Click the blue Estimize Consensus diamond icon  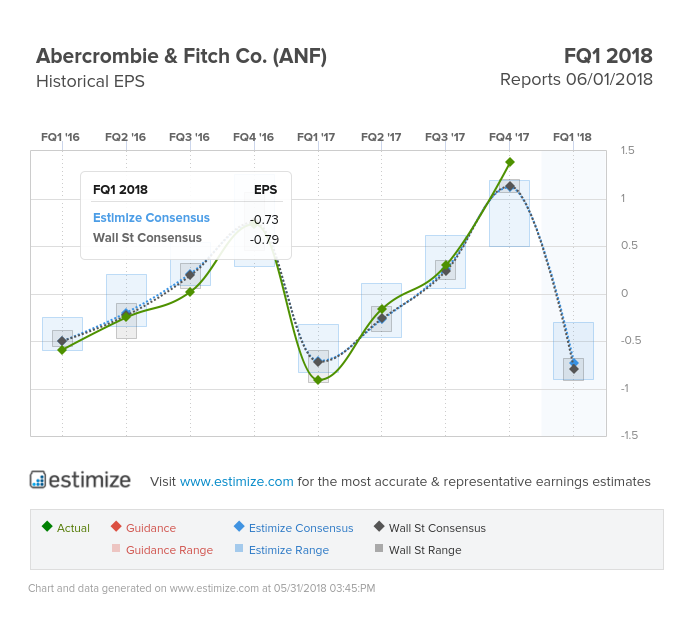tap(239, 526)
